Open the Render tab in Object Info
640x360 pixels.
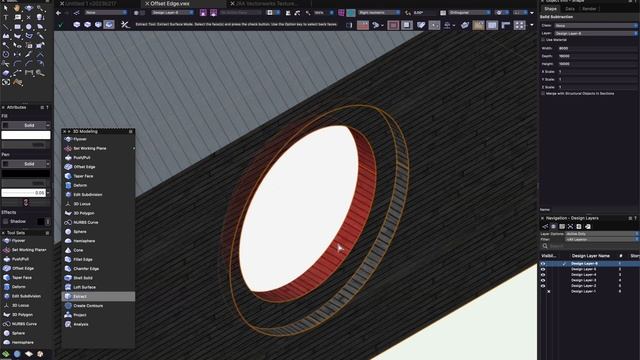[589, 9]
